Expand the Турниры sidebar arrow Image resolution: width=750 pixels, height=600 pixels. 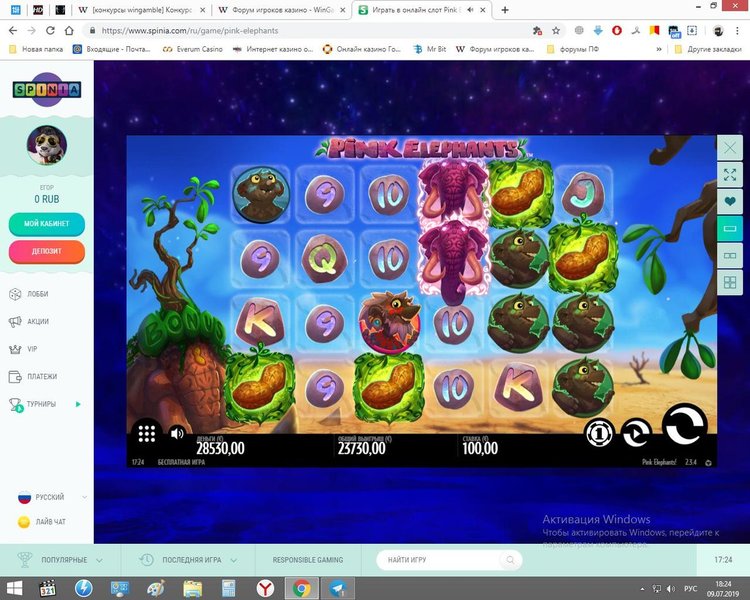pyautogui.click(x=78, y=404)
